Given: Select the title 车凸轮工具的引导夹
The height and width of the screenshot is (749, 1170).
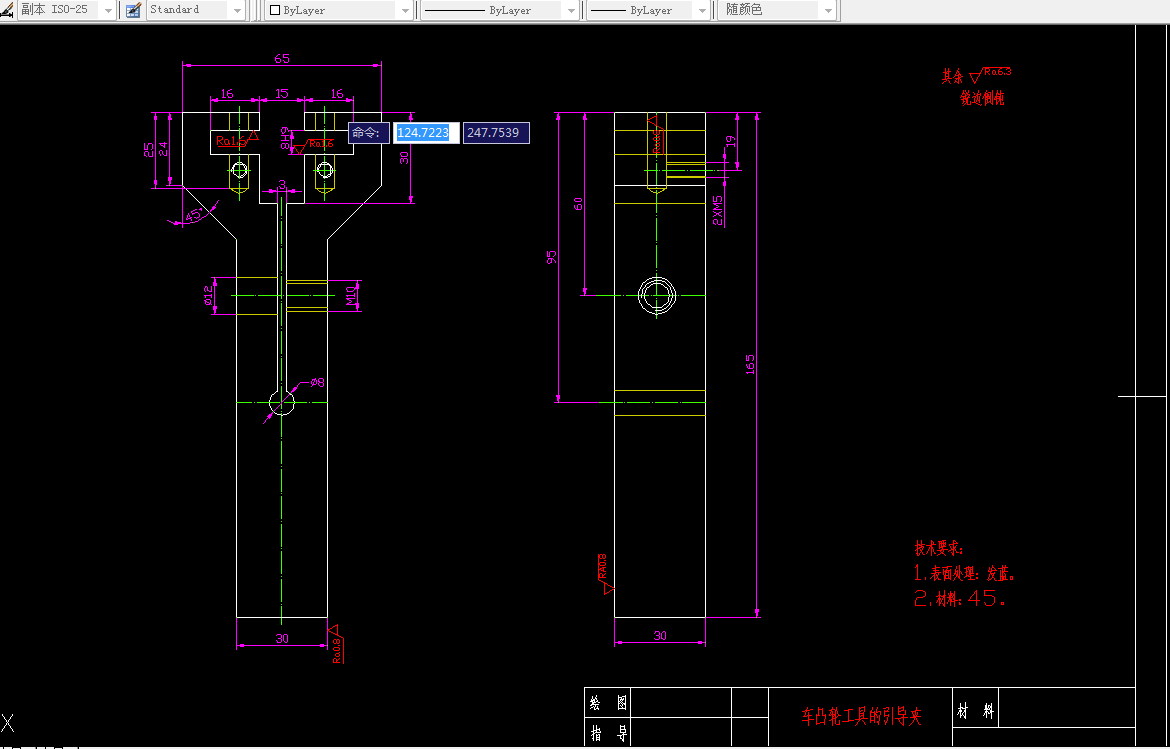Looking at the screenshot, I should [x=862, y=717].
